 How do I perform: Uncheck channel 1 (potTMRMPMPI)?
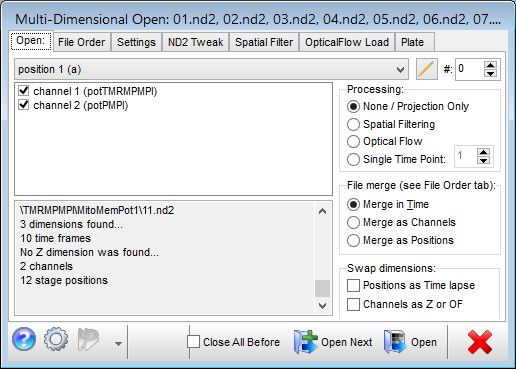click(x=24, y=91)
